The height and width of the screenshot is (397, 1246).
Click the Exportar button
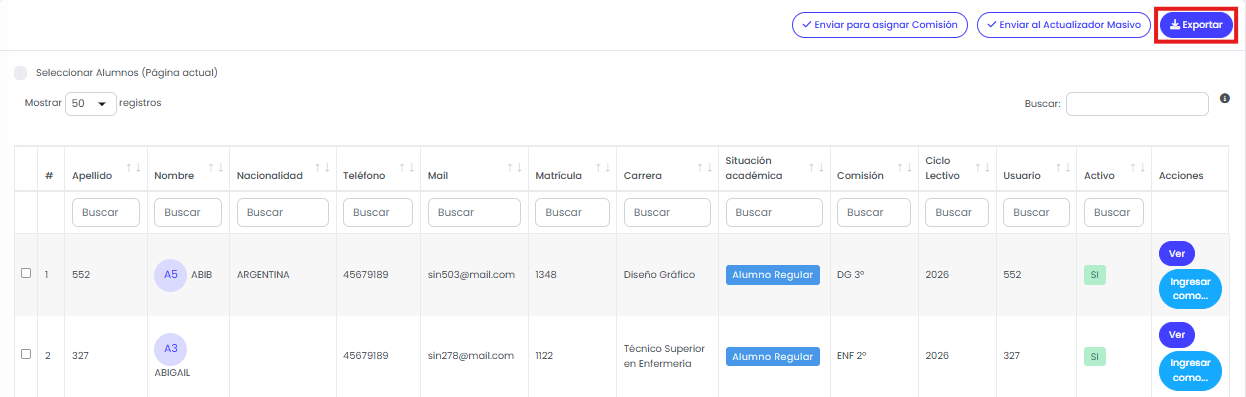click(x=1196, y=25)
